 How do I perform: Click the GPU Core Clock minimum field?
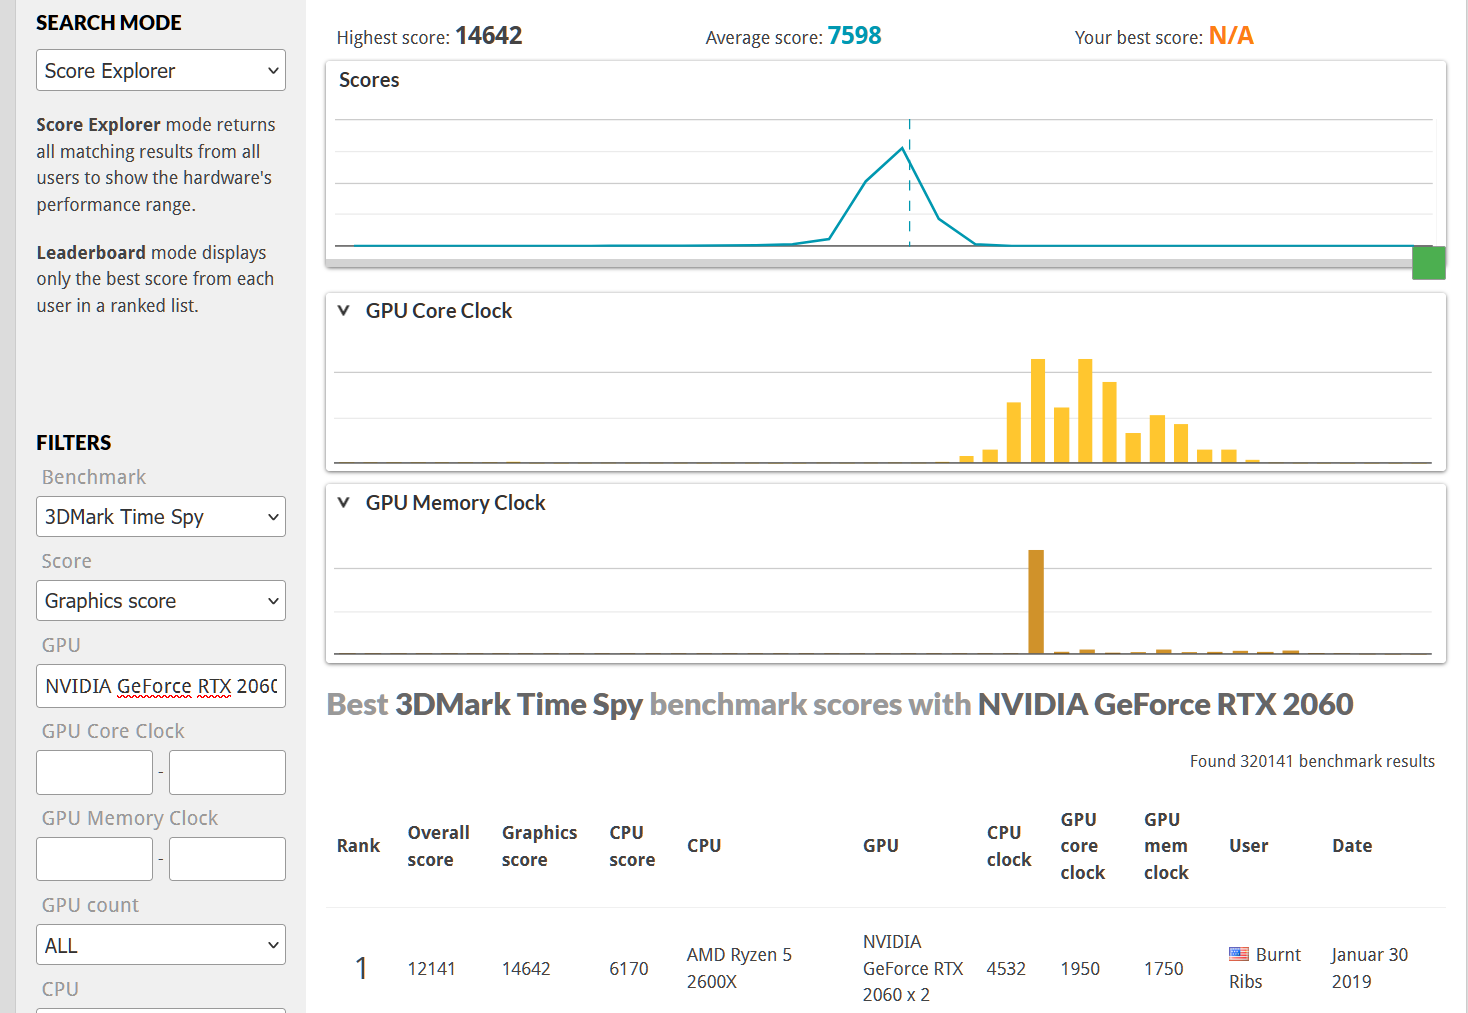pos(95,772)
